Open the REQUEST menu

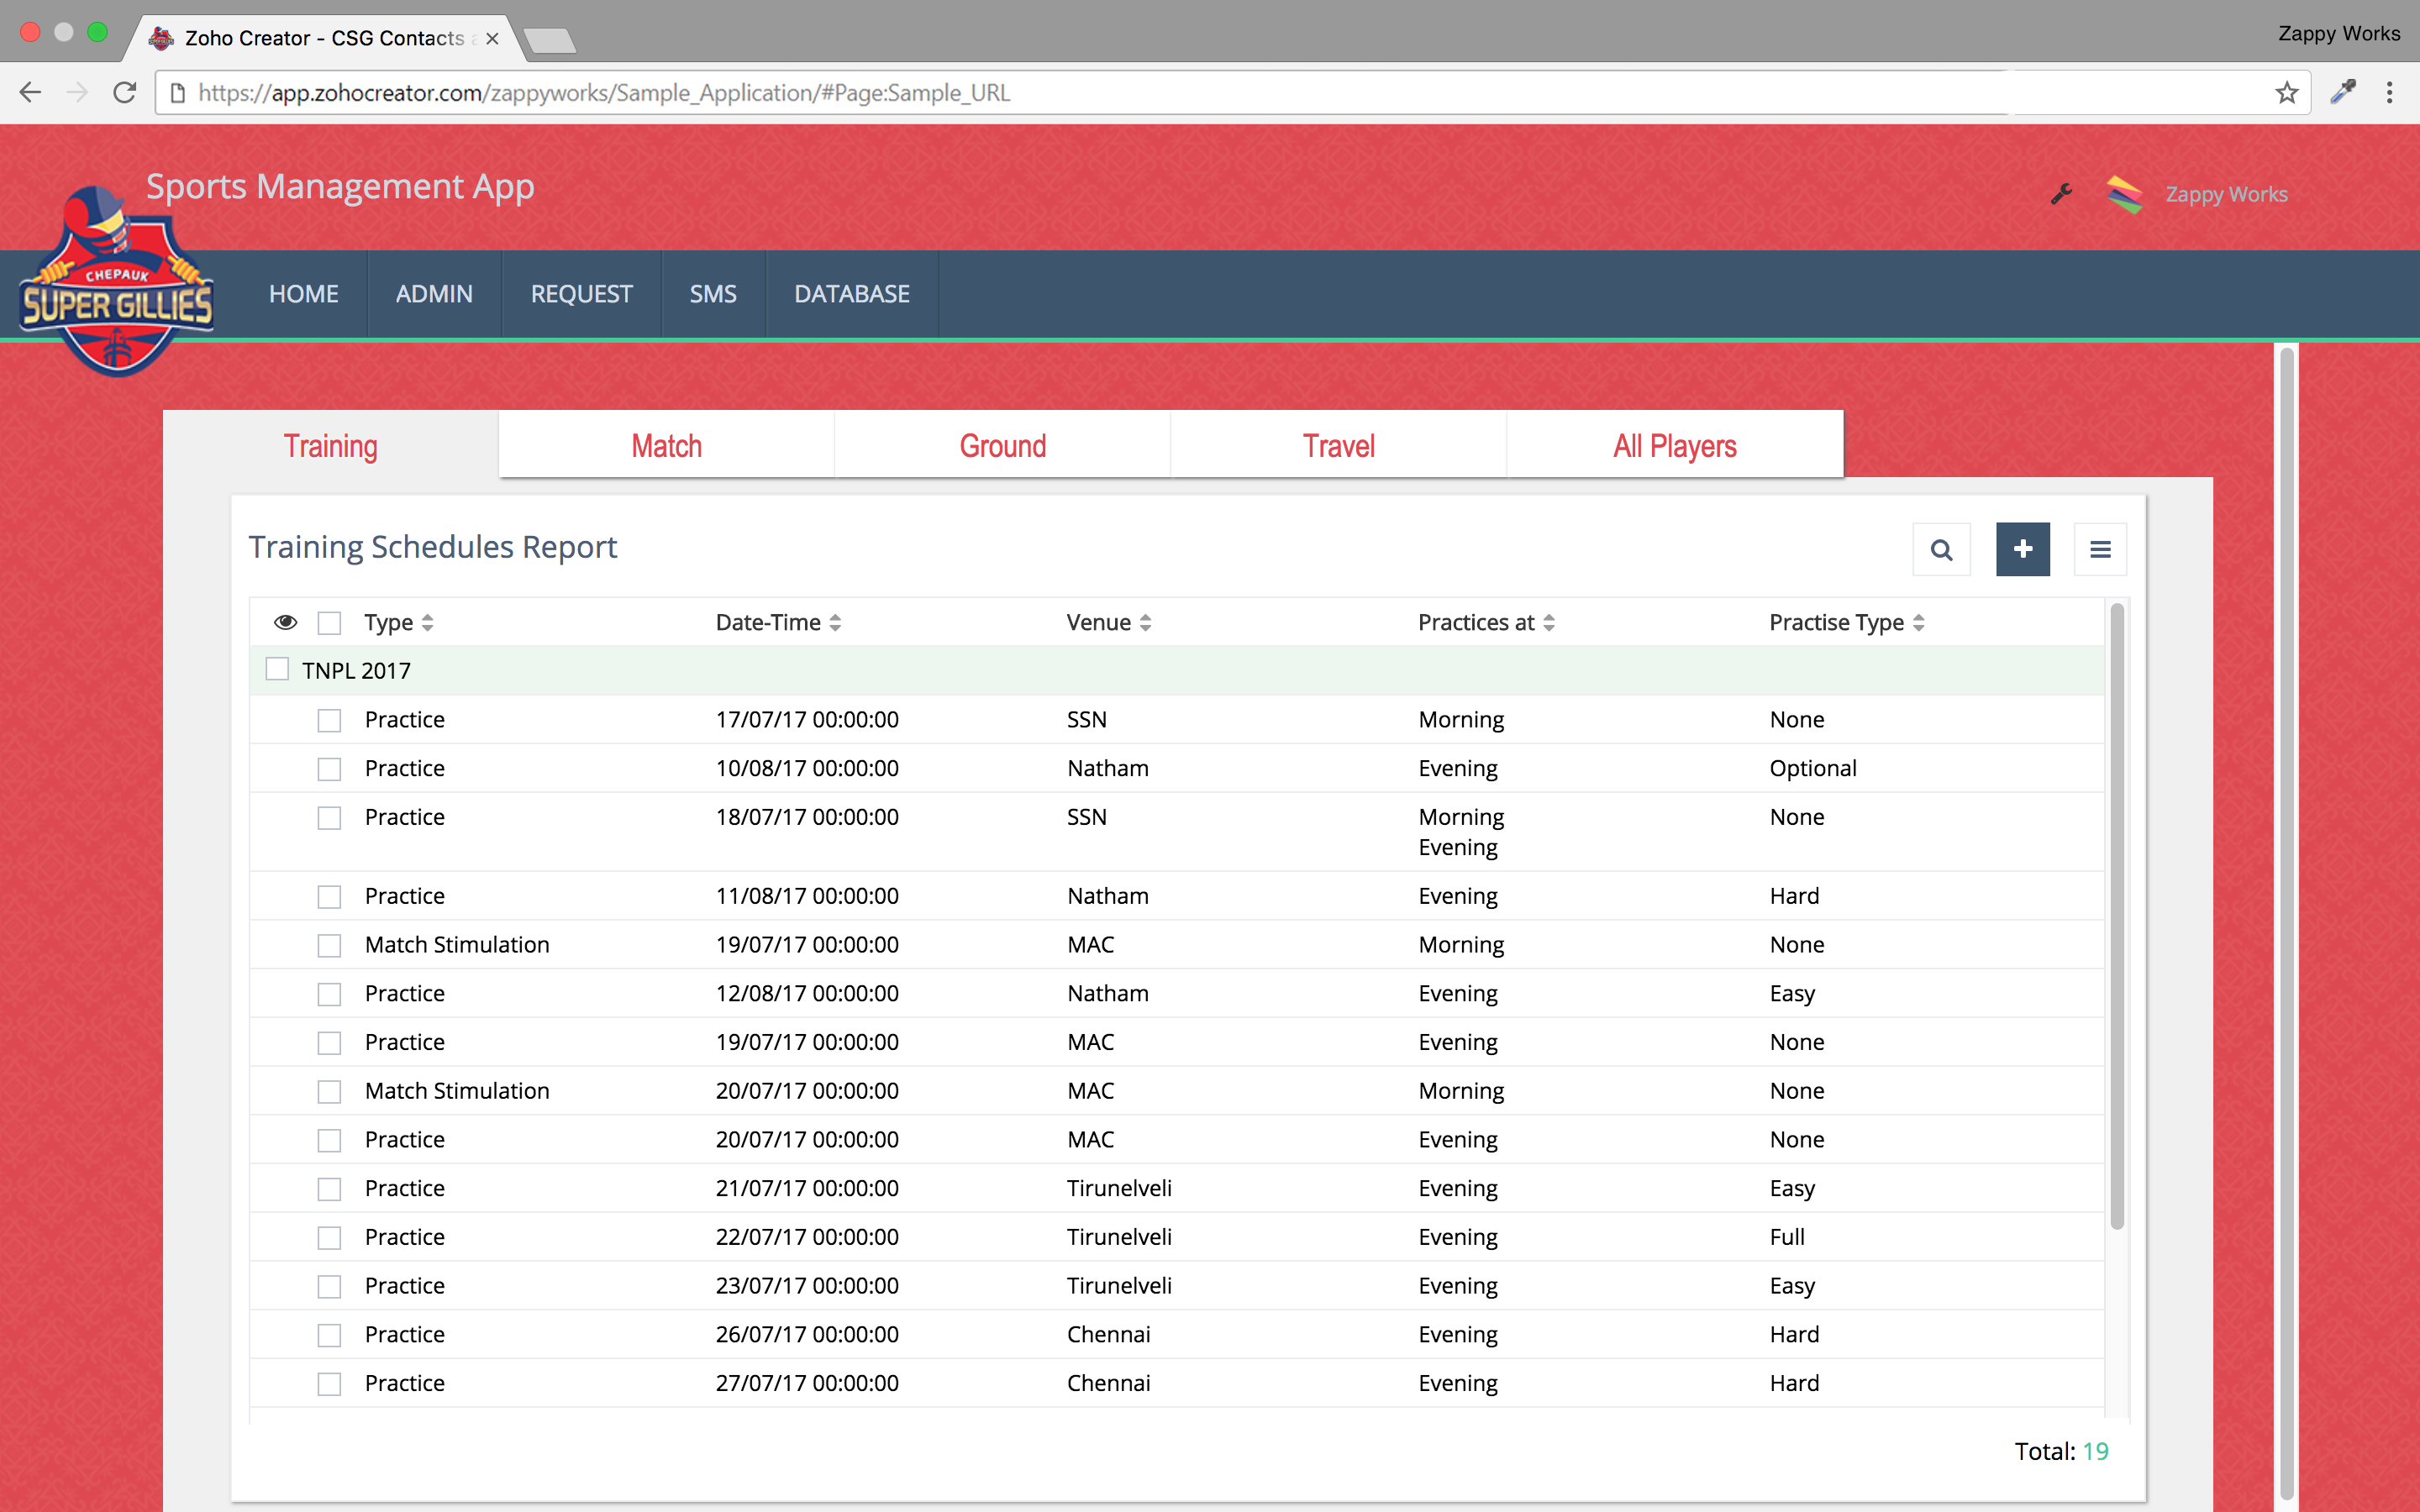(x=581, y=294)
